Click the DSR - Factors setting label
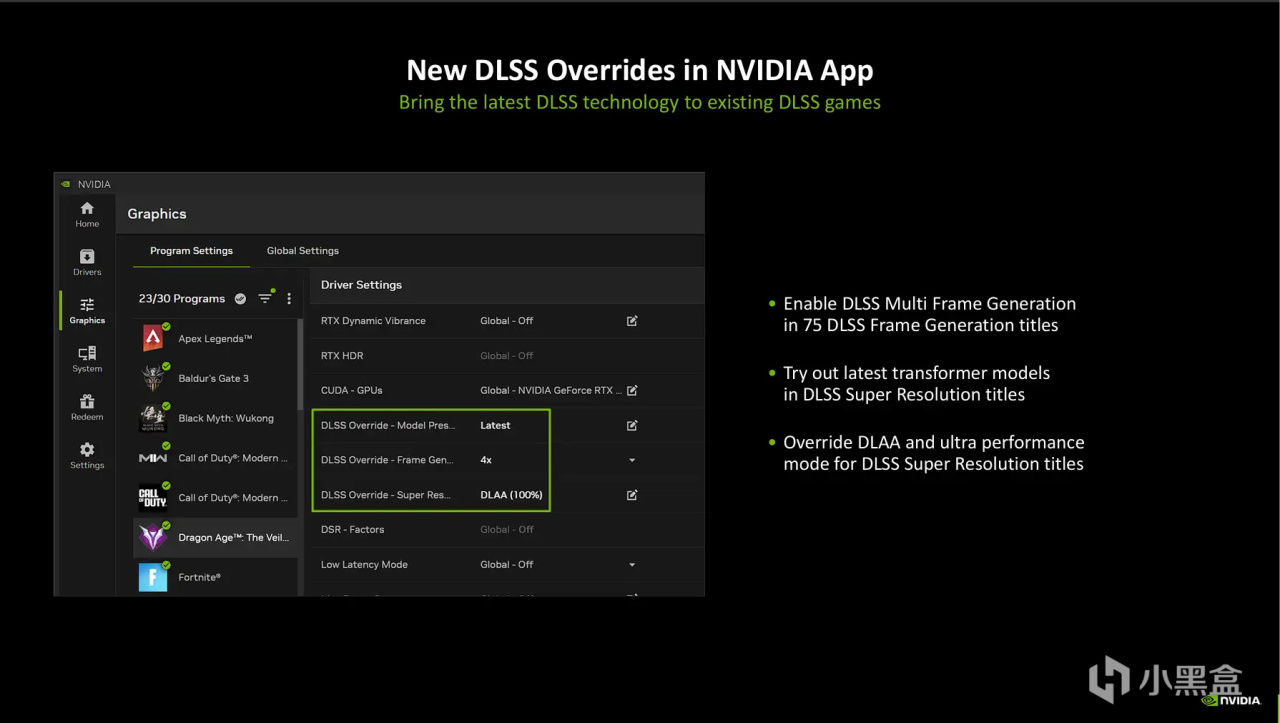 point(352,530)
